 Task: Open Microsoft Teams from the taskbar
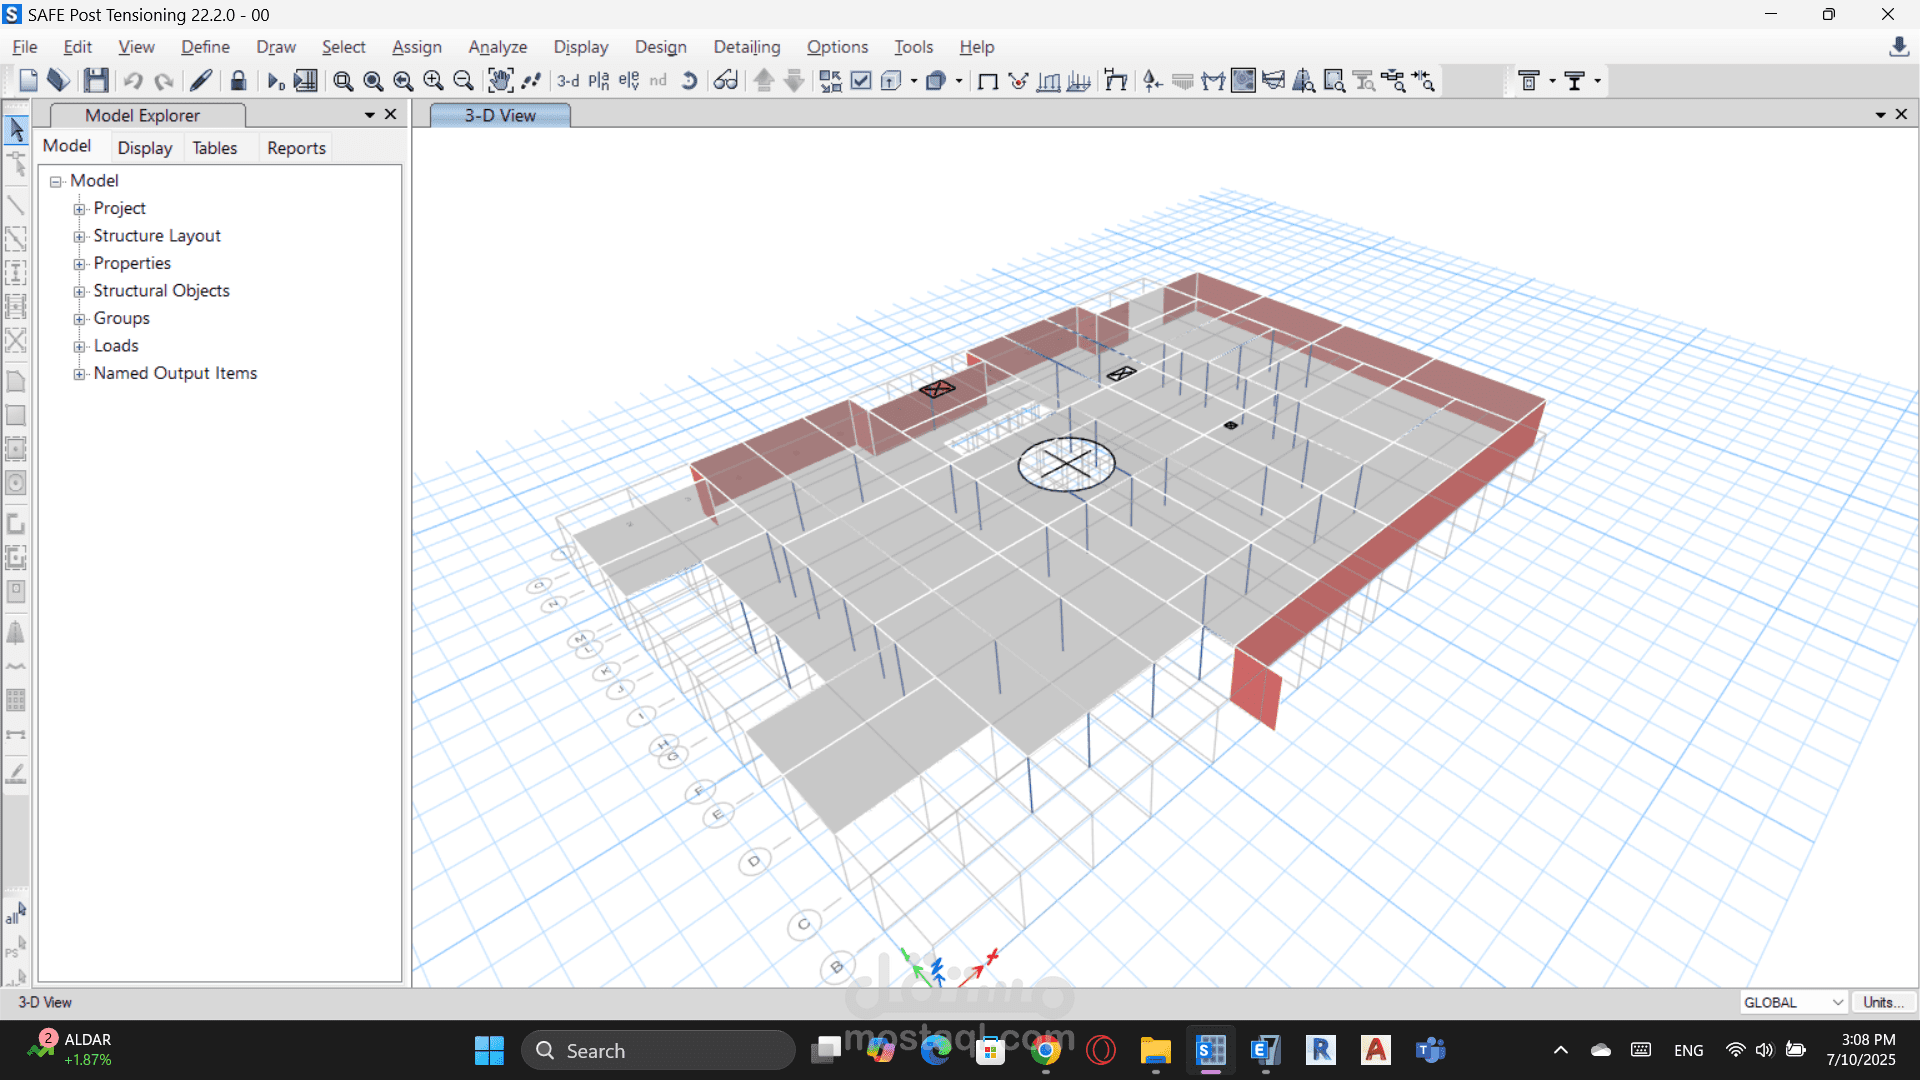tap(1431, 1050)
